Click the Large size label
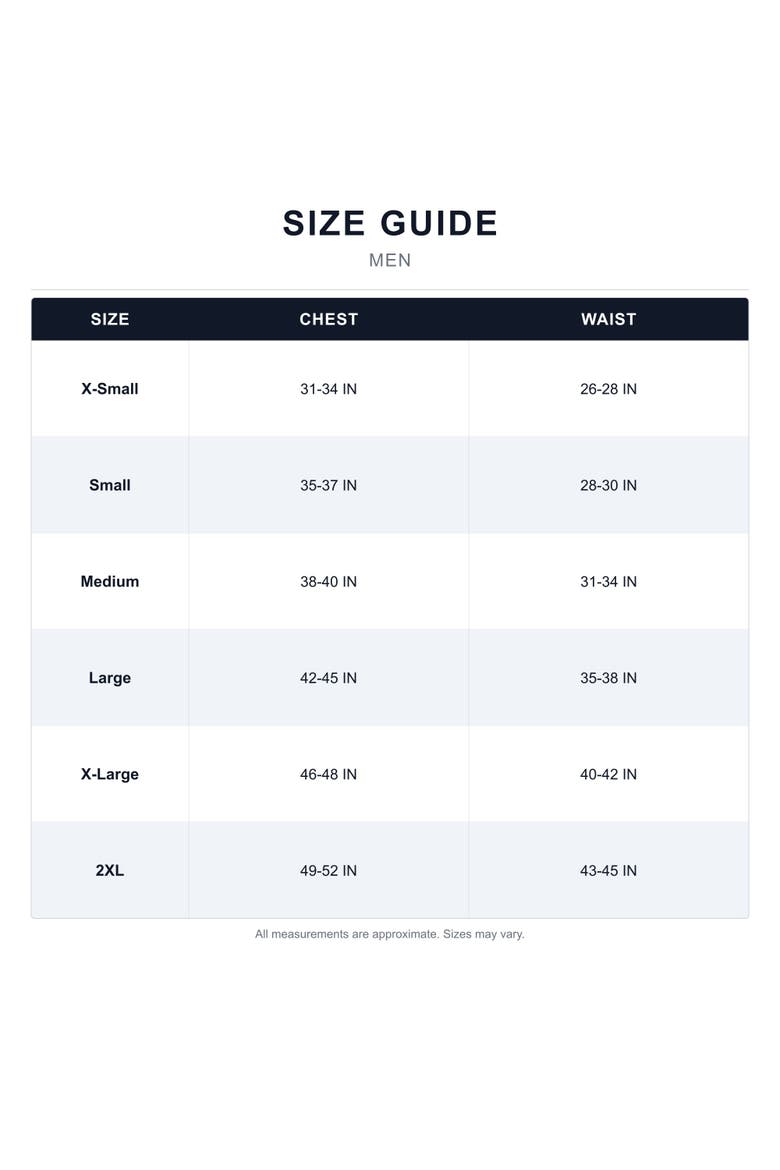780x1170 pixels. pyautogui.click(x=110, y=678)
